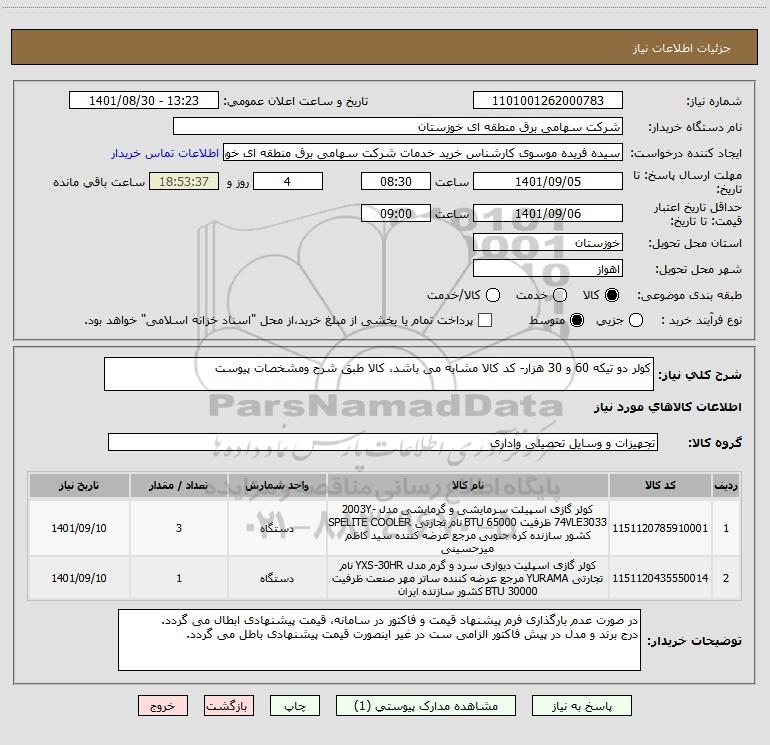Click row 1 need date 1401/09/10
The image size is (770, 745).
pos(79,528)
